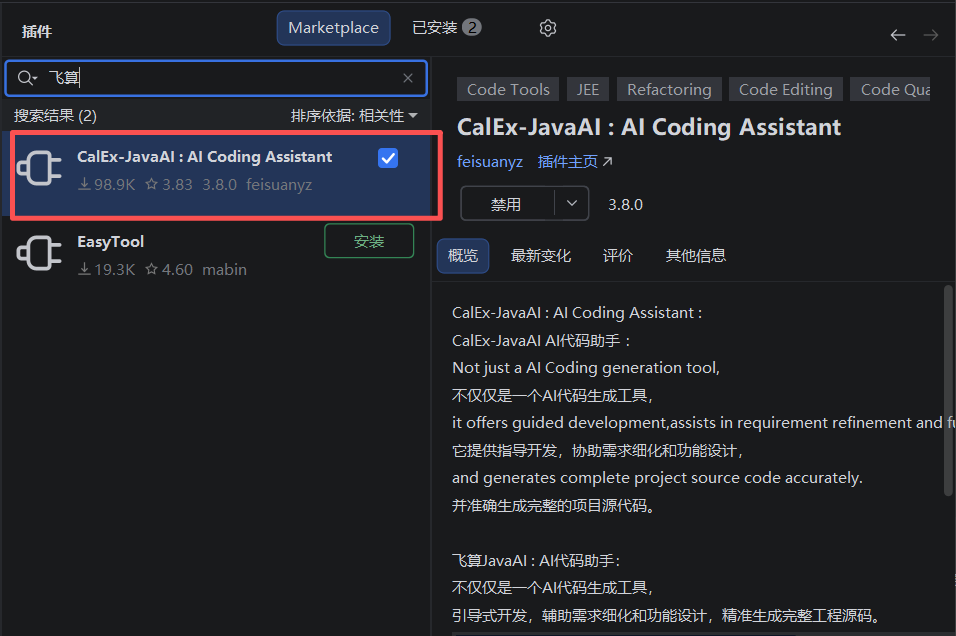Click the 19.3K downloads count
Viewport: 956px width, 636px height.
coord(107,270)
